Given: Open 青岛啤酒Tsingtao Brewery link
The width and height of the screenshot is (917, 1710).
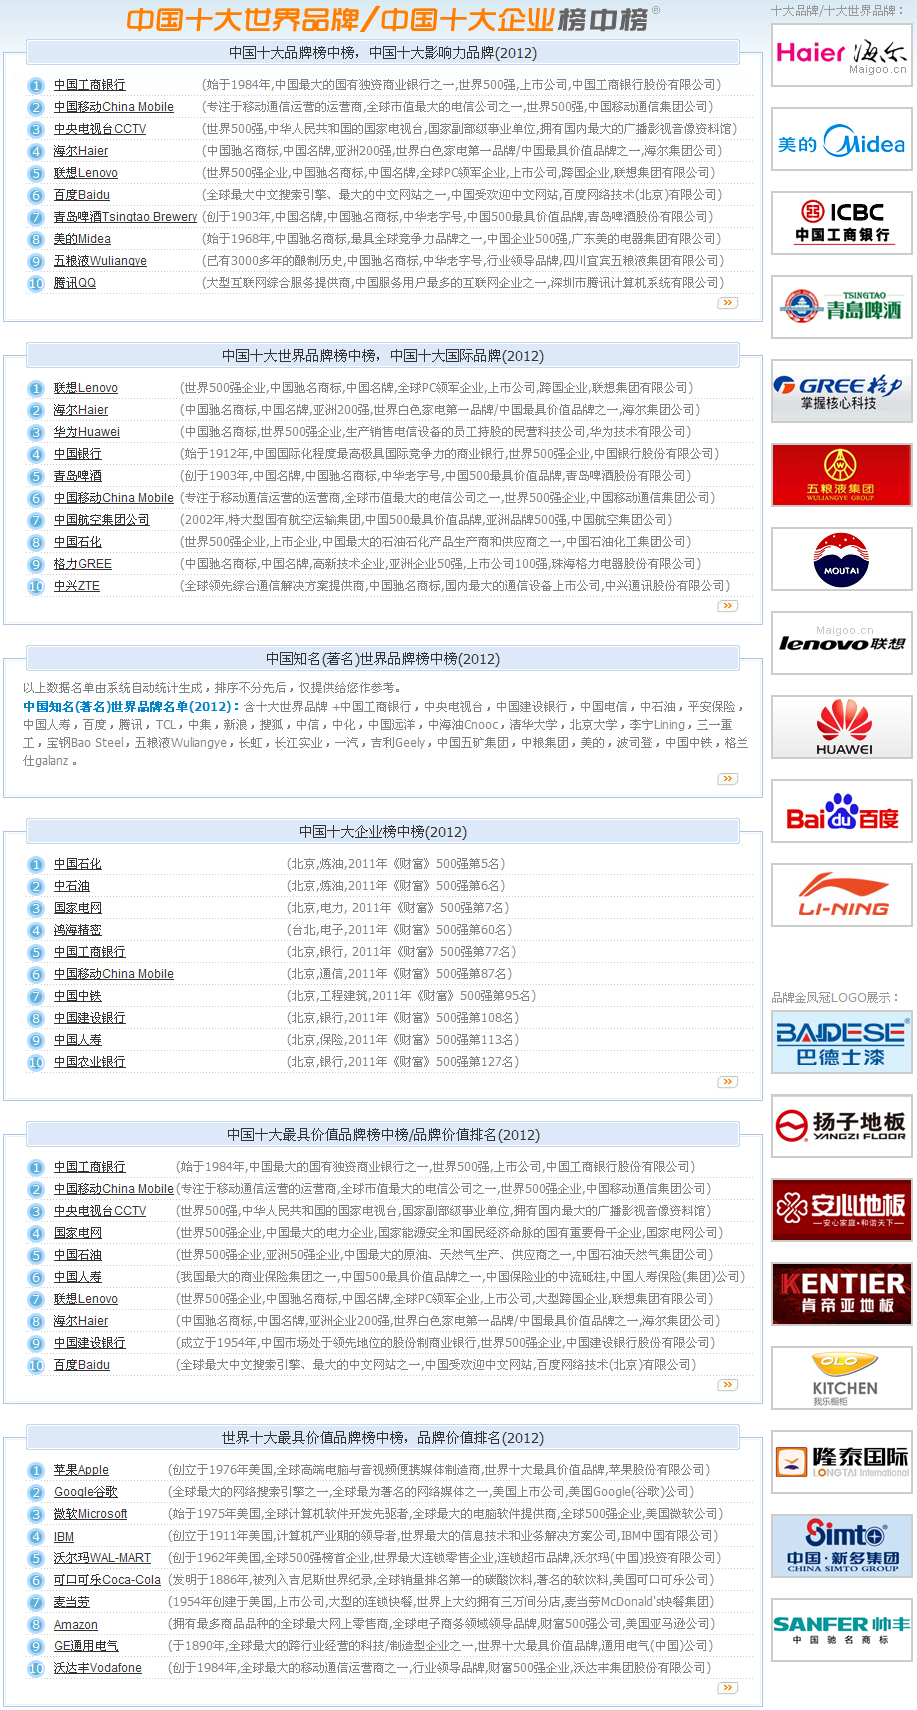Looking at the screenshot, I should click(125, 217).
